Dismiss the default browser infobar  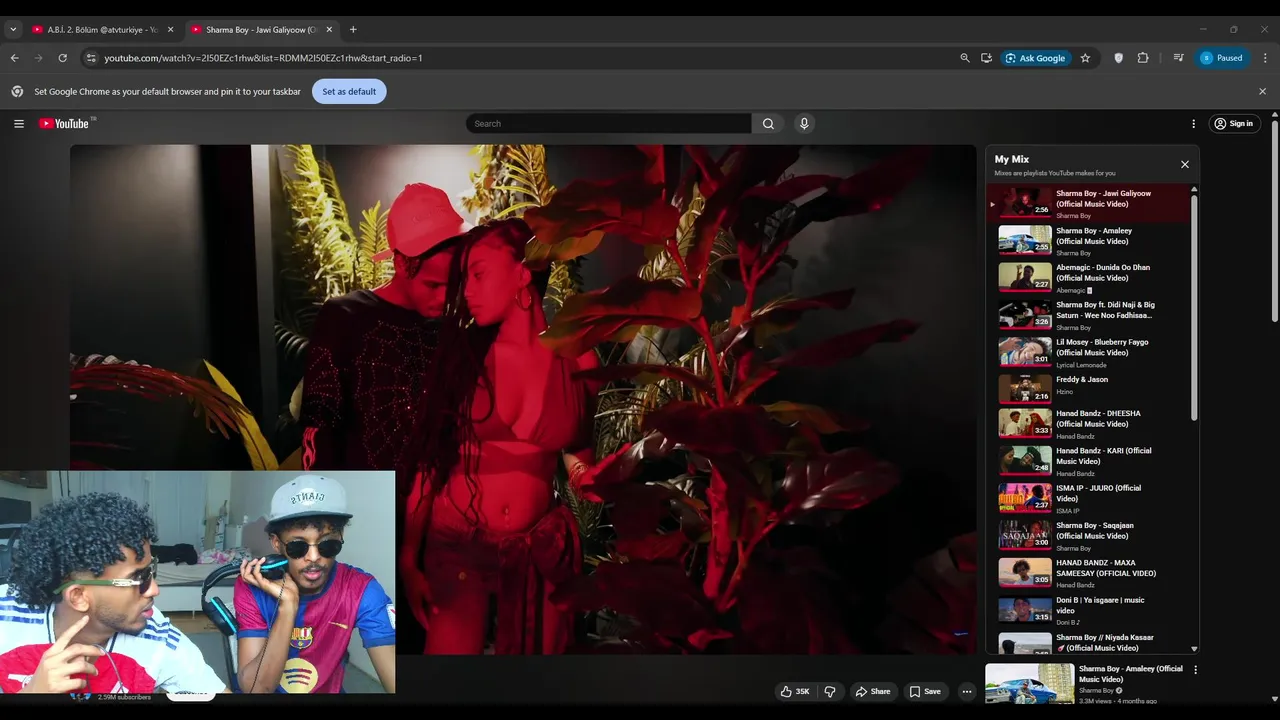pos(1262,91)
